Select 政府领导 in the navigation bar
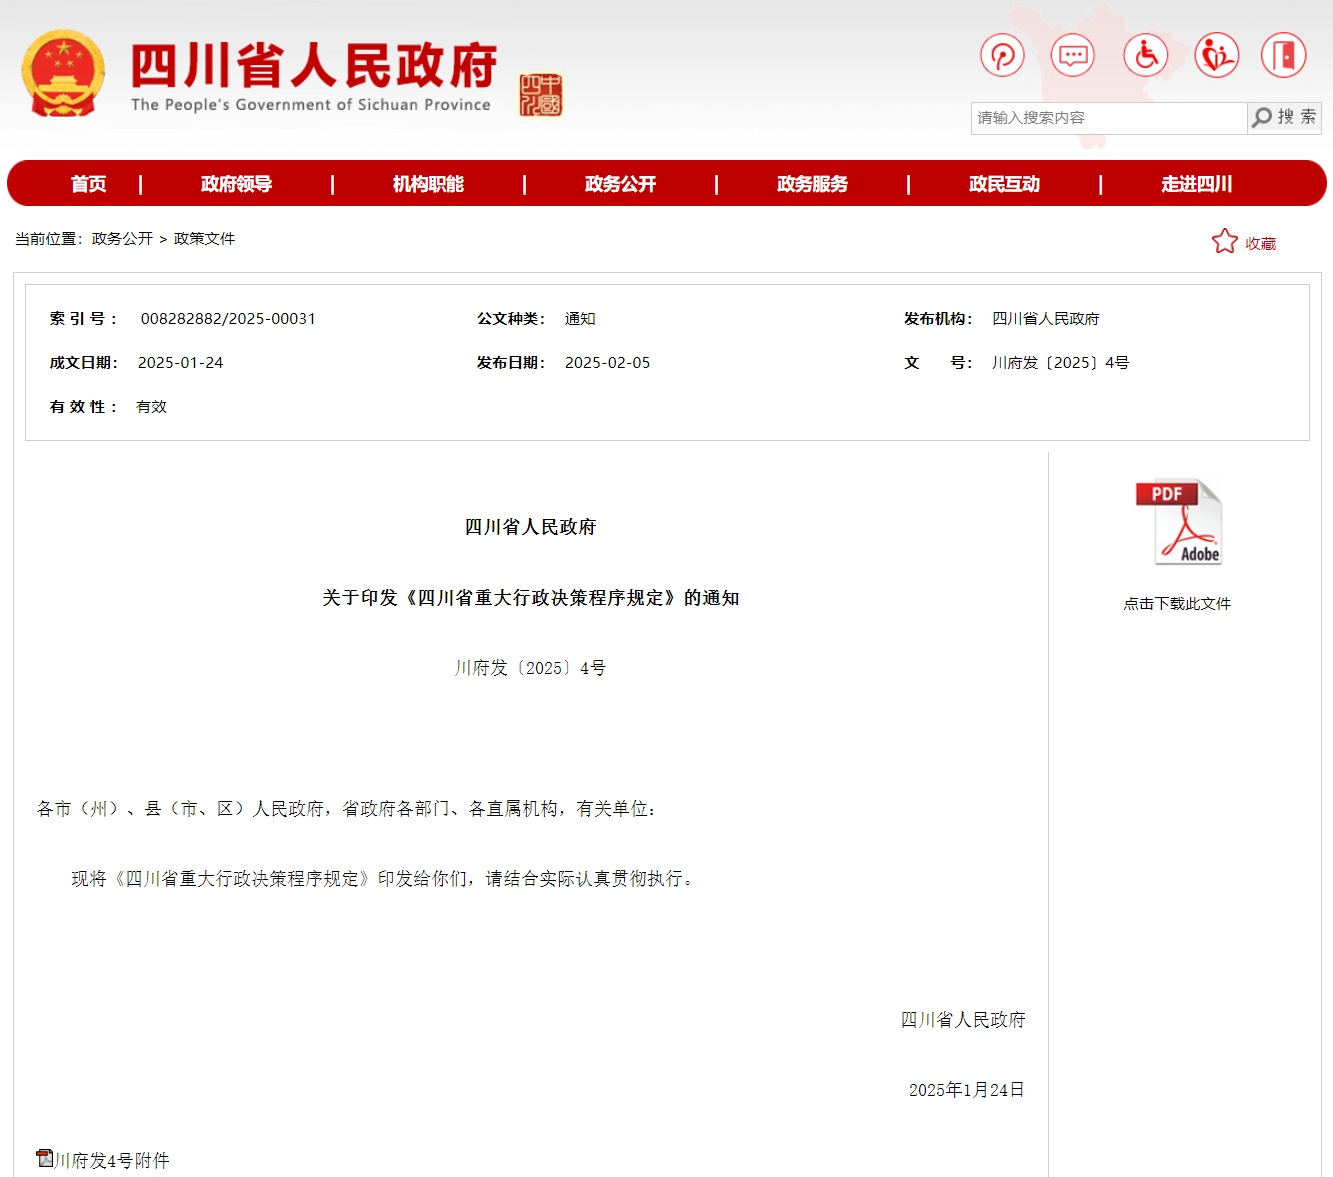 pos(236,184)
